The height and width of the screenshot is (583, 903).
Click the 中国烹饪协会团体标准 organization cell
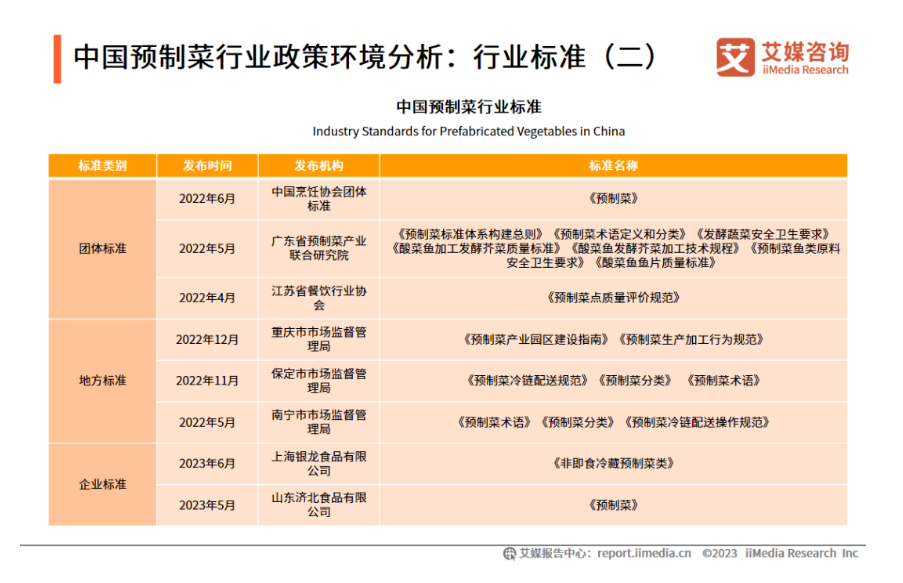point(318,198)
